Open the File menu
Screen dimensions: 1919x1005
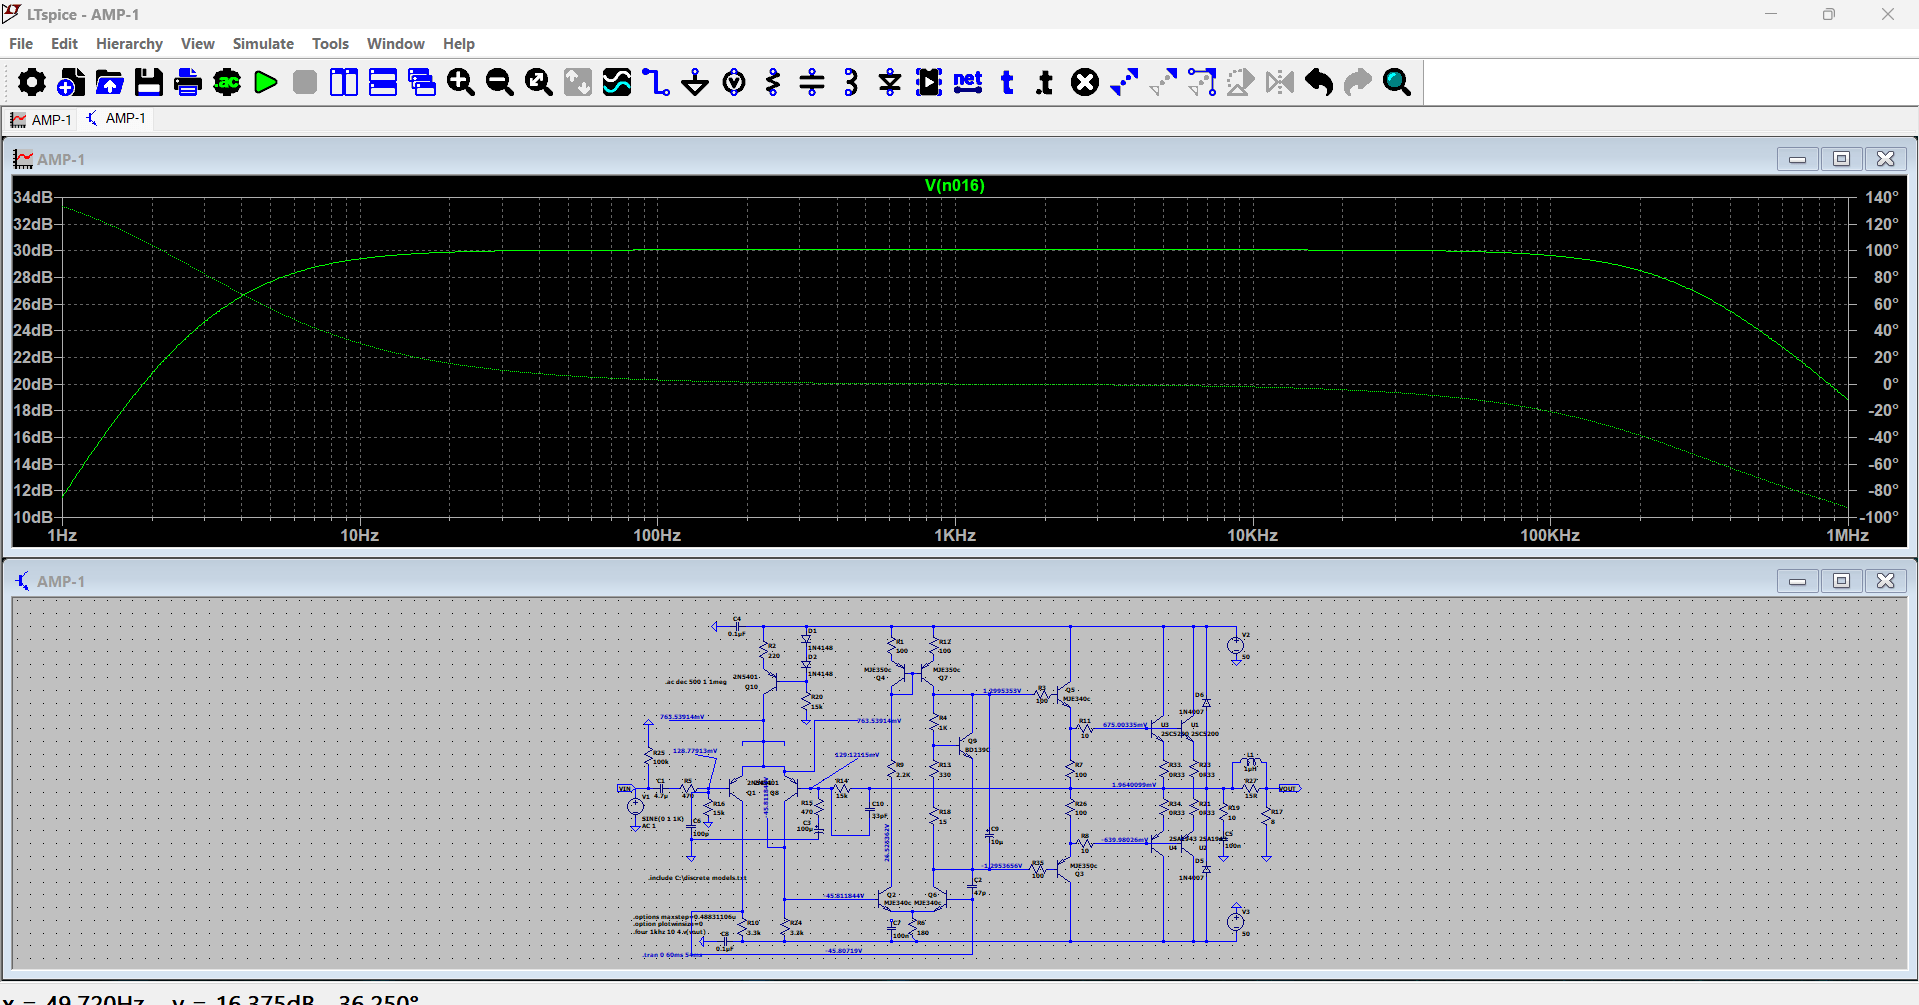pos(21,44)
